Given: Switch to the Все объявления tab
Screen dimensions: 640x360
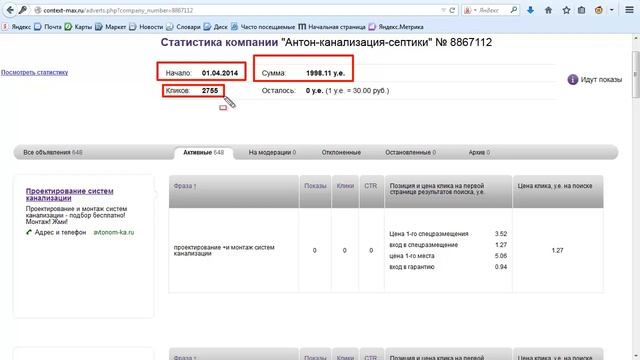Looking at the screenshot, I should tap(53, 152).
